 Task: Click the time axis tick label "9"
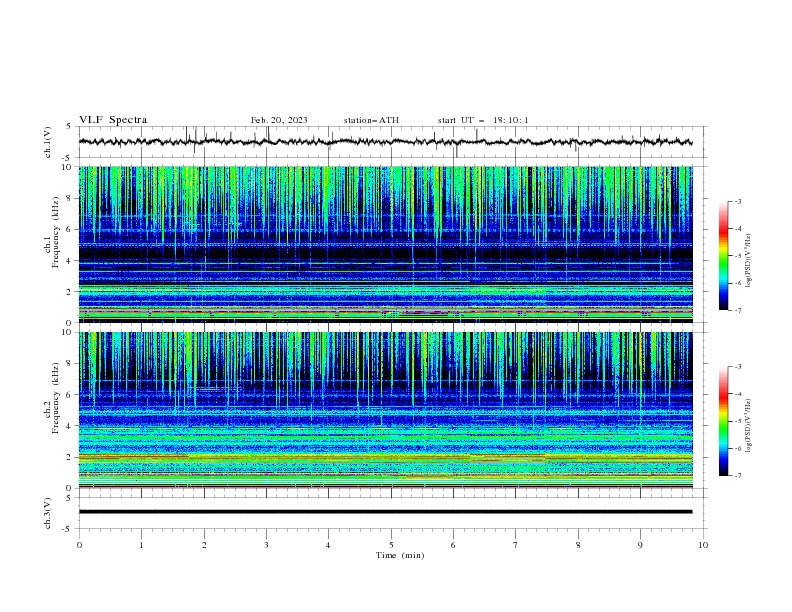pos(640,545)
